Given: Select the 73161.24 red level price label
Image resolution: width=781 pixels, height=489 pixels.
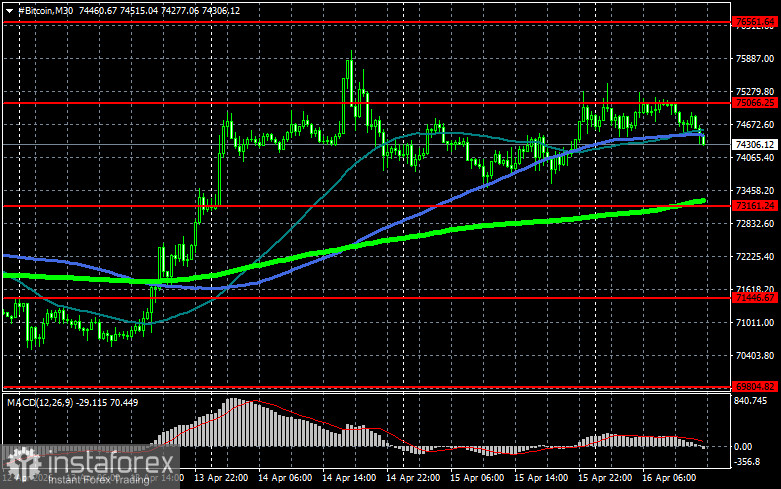Looking at the screenshot, I should (755, 206).
